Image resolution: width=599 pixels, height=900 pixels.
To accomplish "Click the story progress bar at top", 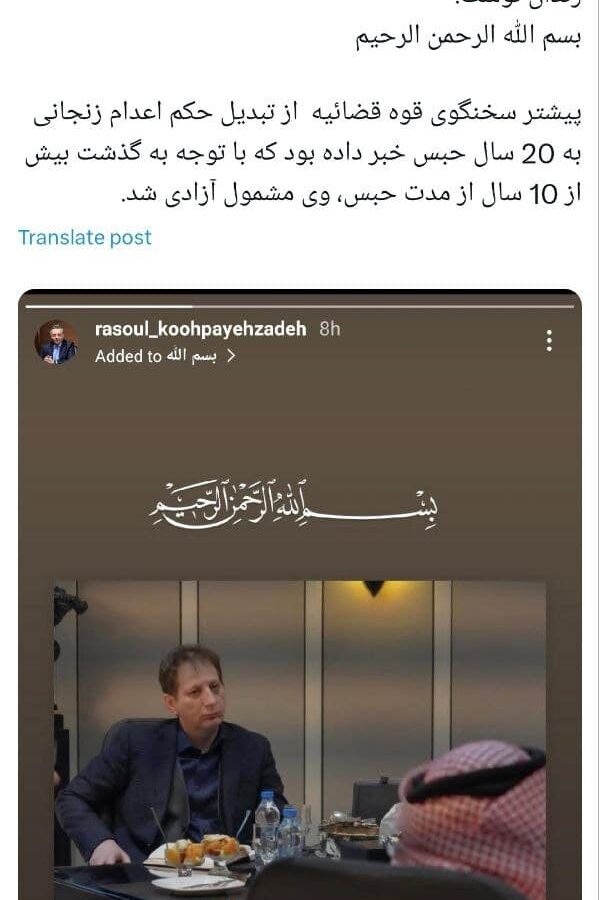I will tap(300, 307).
